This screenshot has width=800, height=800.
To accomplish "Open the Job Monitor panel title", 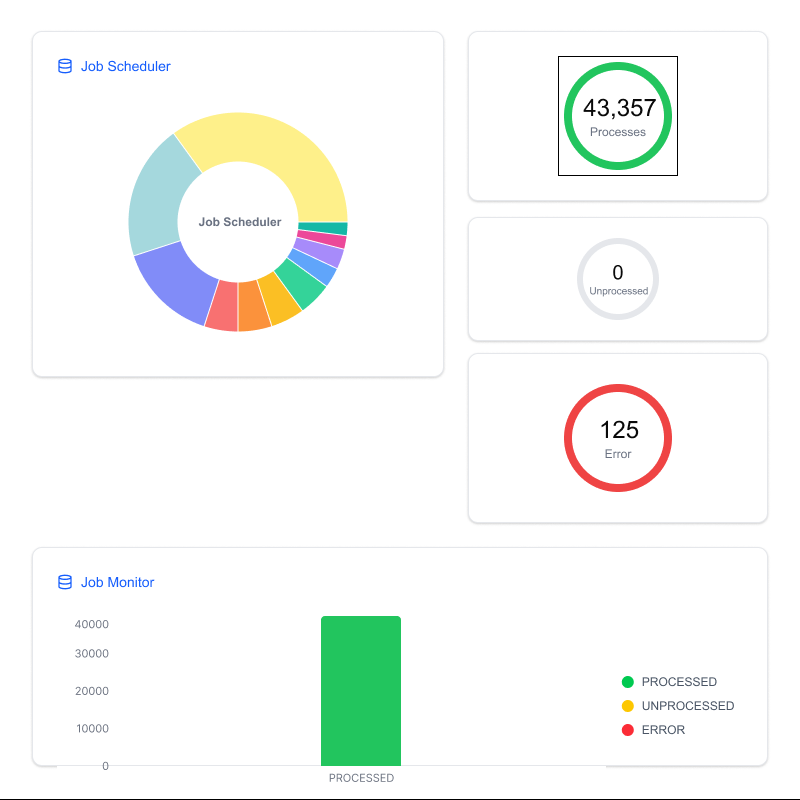I will coord(117,582).
